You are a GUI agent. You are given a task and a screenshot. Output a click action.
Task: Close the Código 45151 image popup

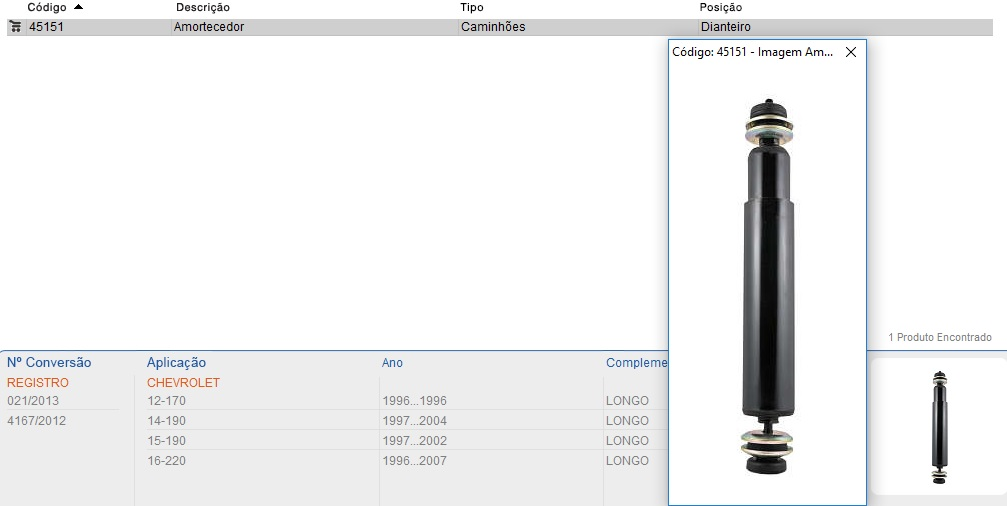pos(851,53)
